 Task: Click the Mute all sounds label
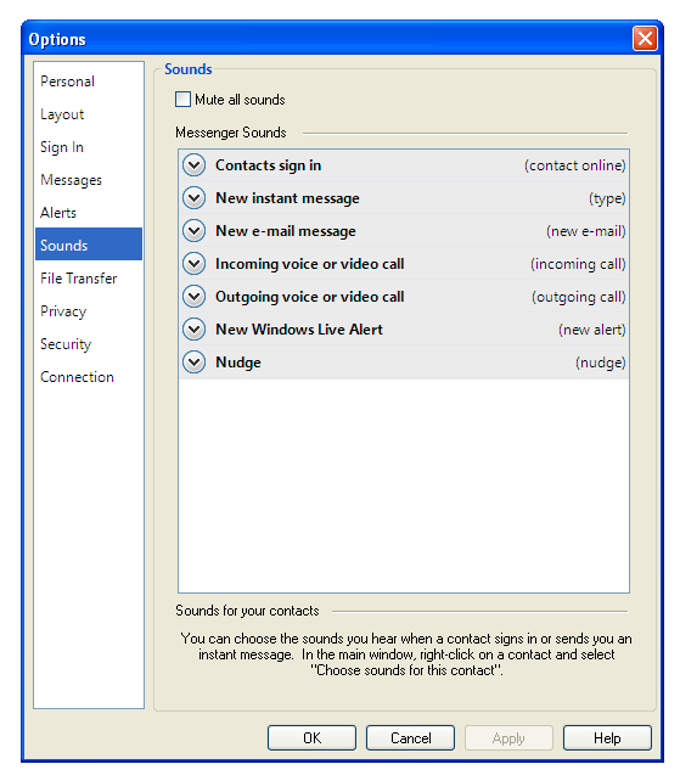click(x=240, y=100)
